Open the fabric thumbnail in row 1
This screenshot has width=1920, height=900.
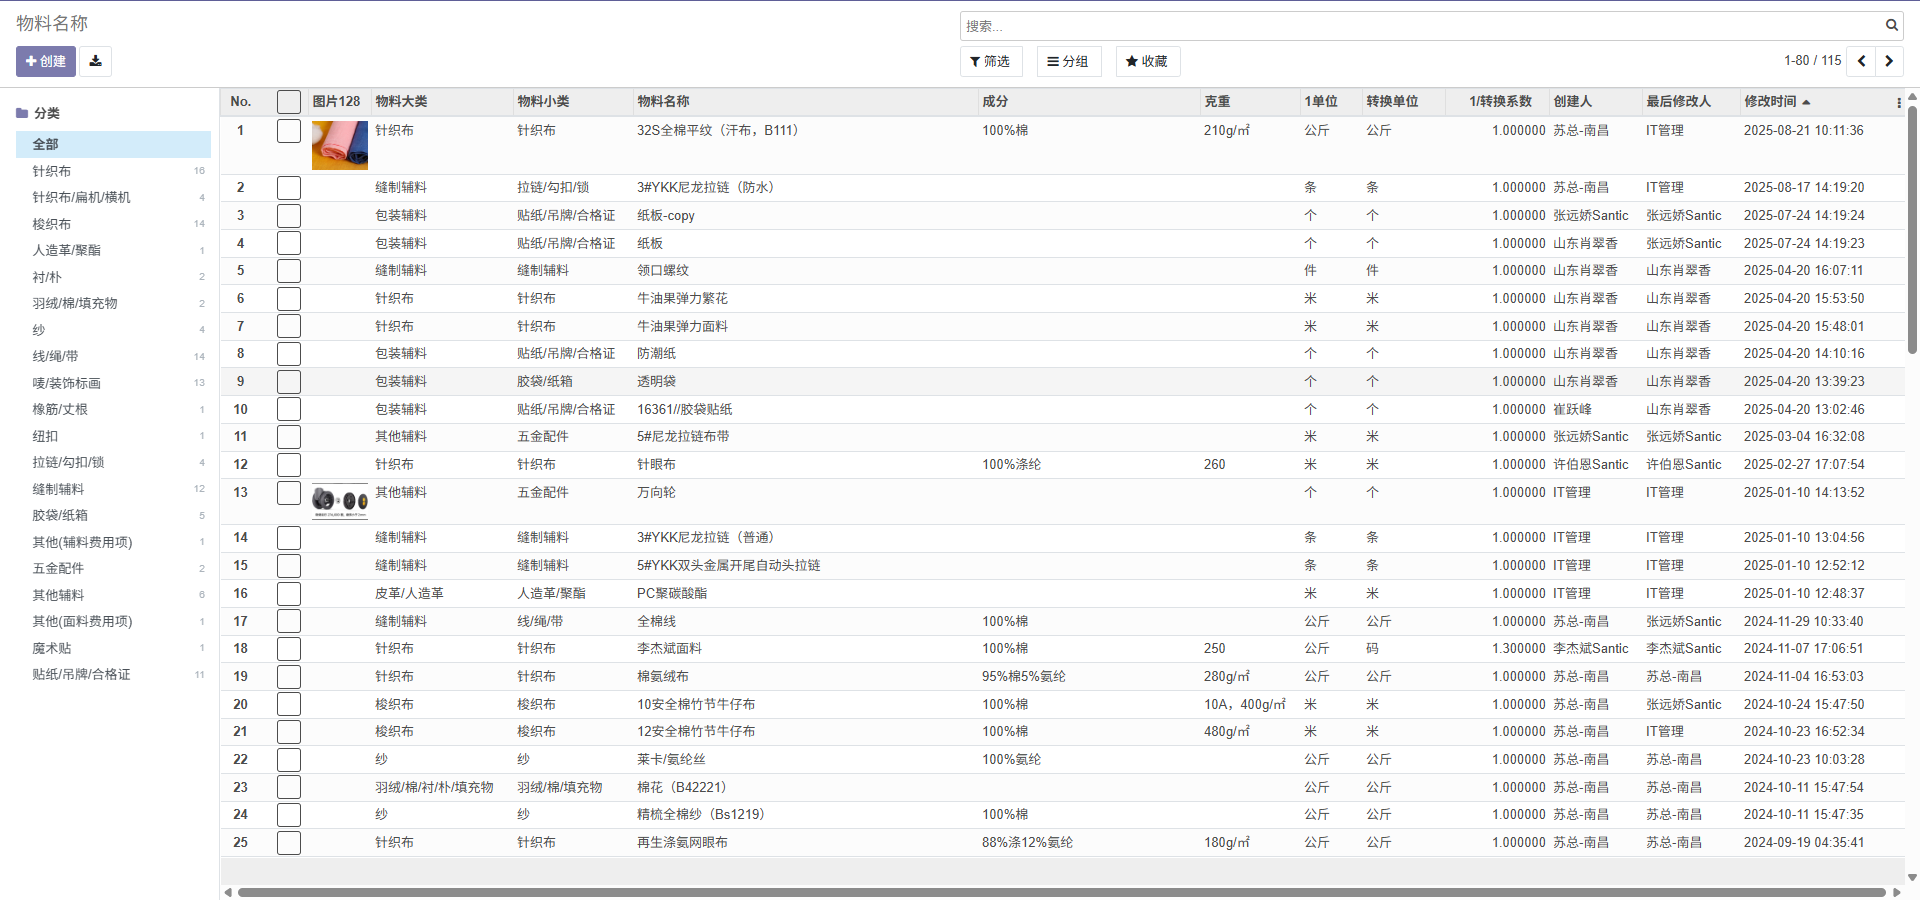point(339,145)
